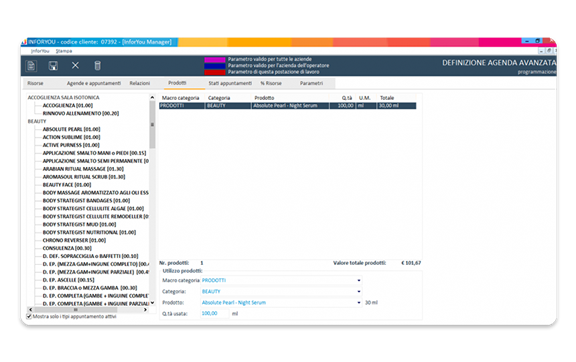Click the new document toolbar icon

31,66
